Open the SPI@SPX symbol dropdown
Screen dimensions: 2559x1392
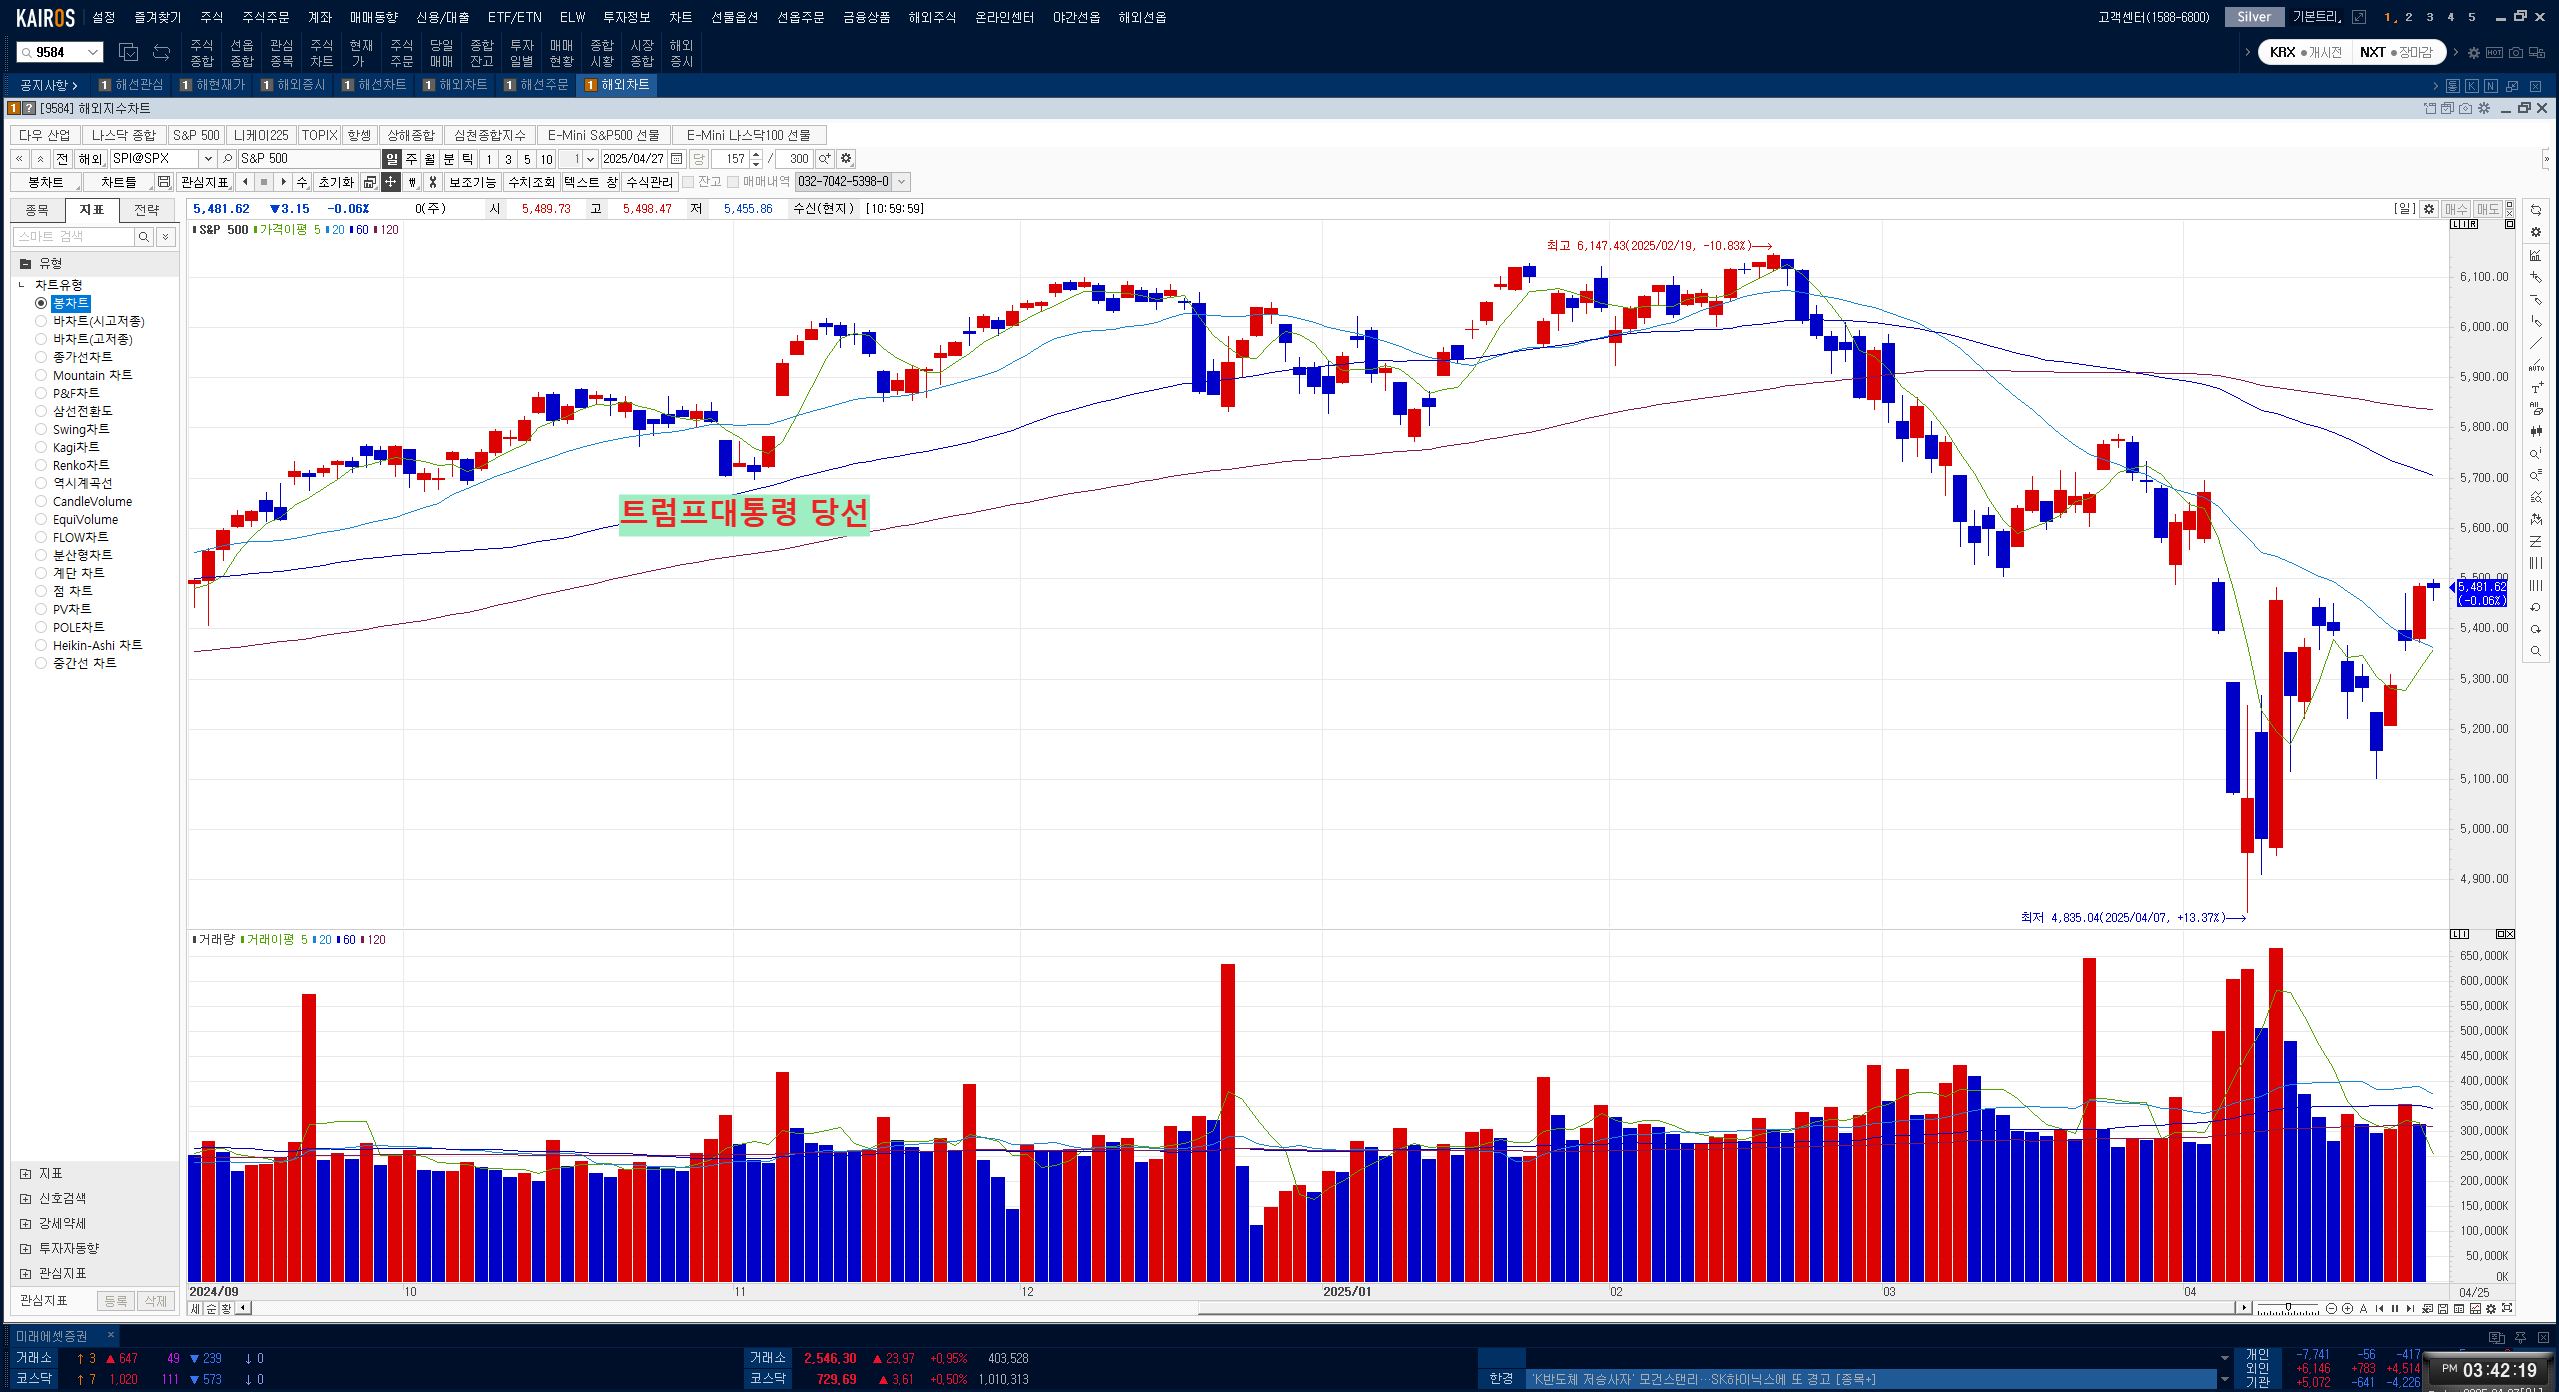207,159
